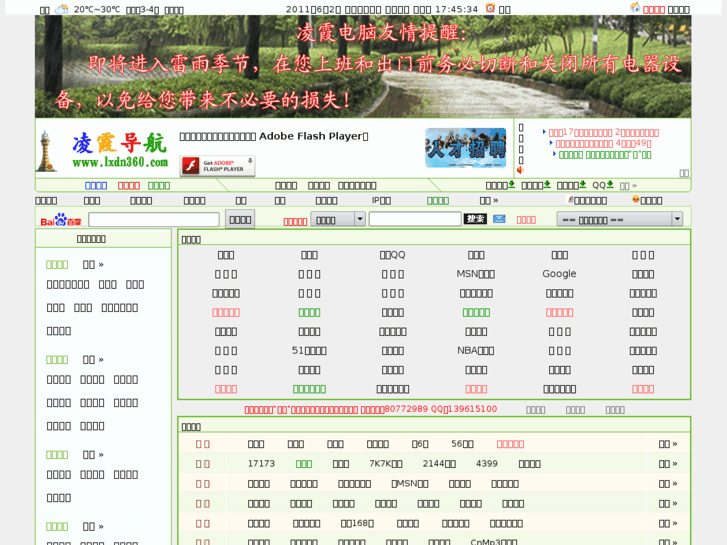Open the wide dropdown with dashes
The width and height of the screenshot is (727, 545).
coord(620,219)
